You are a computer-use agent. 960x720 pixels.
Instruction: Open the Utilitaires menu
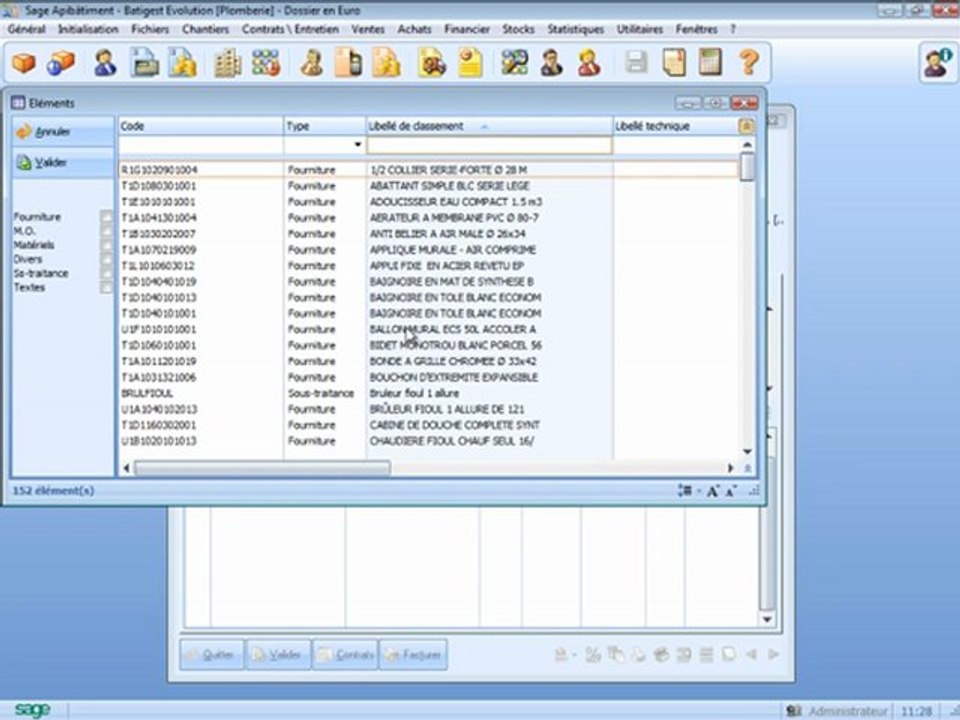point(640,29)
